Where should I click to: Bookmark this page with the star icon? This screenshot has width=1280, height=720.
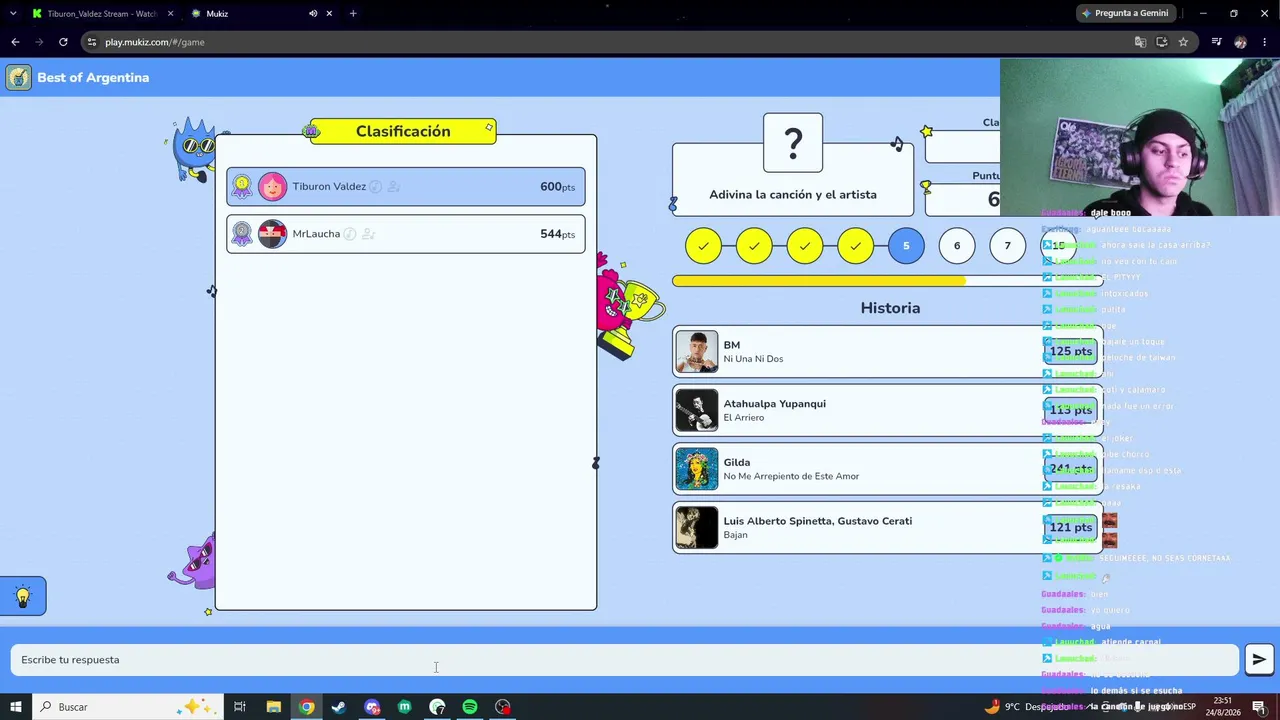[1183, 42]
